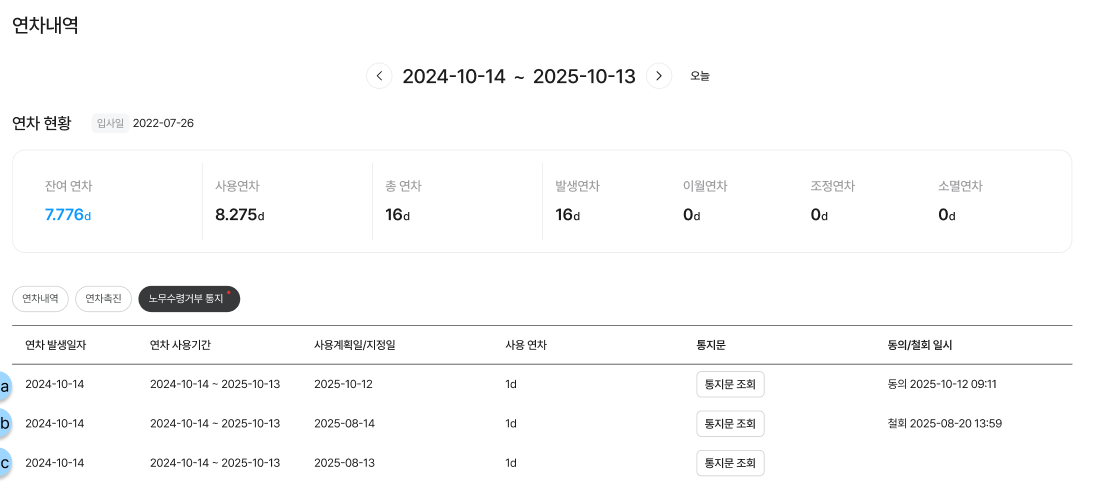Click the 입사일 badge
1094x488 pixels.
[x=109, y=123]
